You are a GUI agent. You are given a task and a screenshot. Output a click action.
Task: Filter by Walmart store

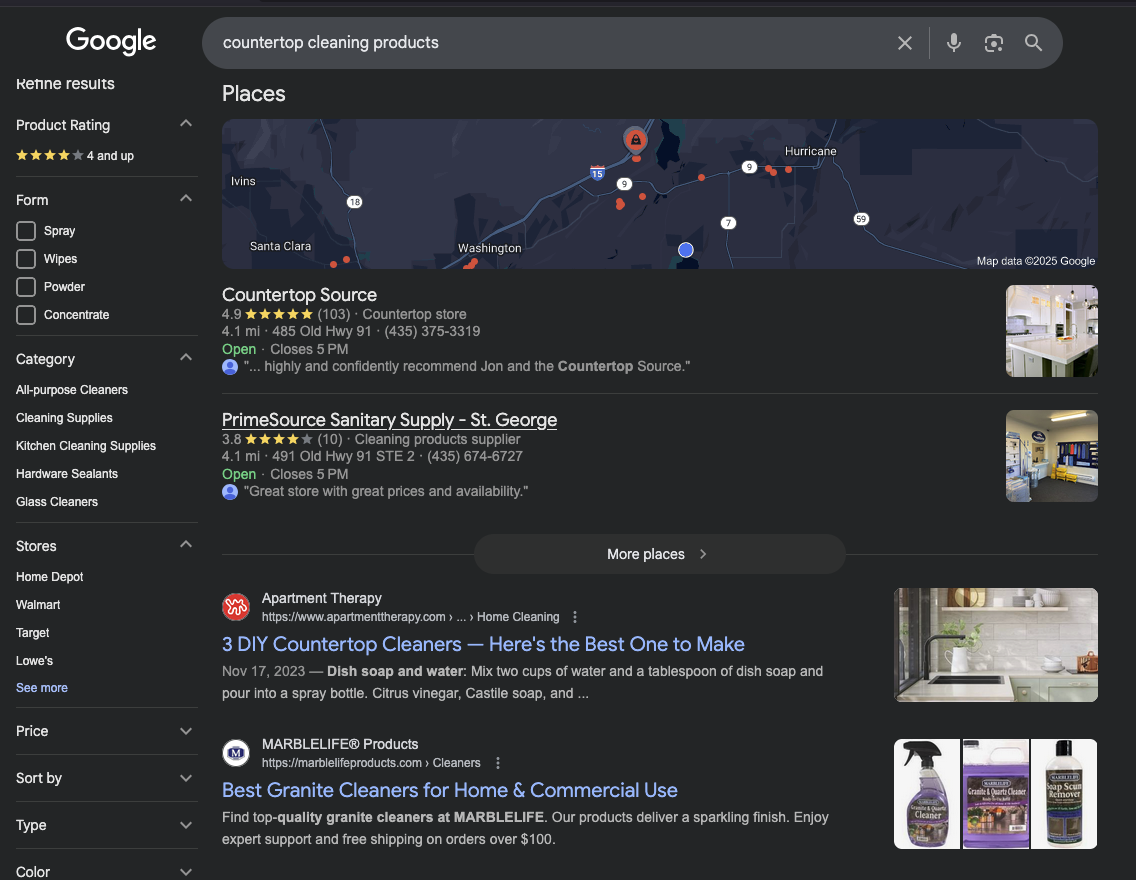[38, 605]
